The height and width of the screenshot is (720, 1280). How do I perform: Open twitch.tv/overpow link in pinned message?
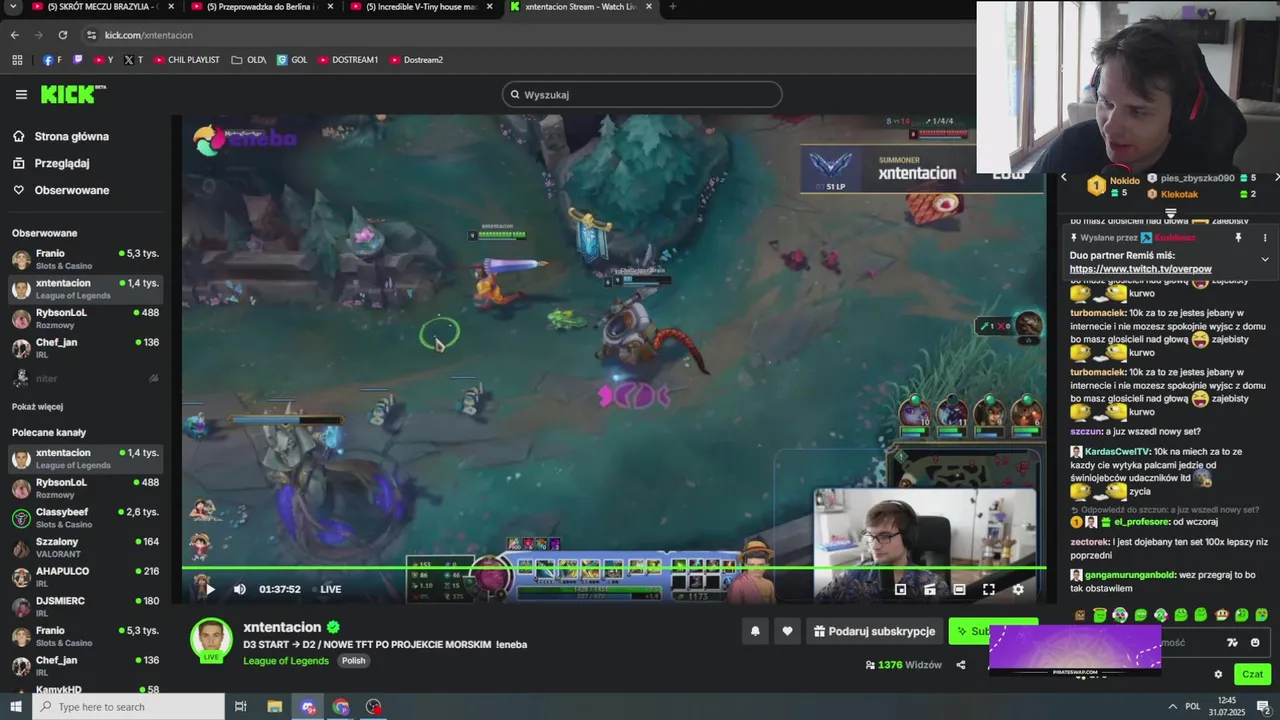1140,269
